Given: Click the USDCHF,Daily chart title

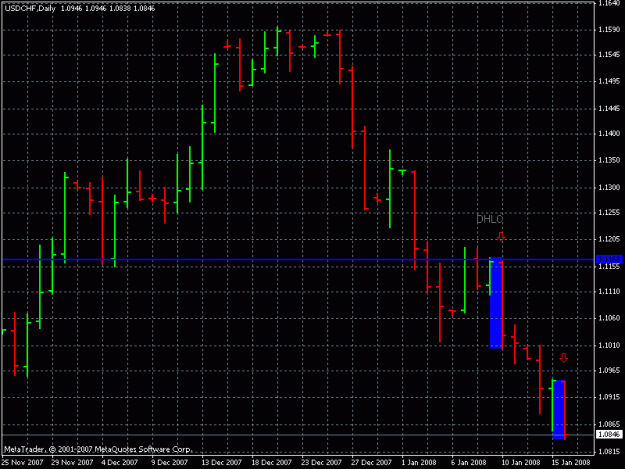Looking at the screenshot, I should pyautogui.click(x=30, y=8).
